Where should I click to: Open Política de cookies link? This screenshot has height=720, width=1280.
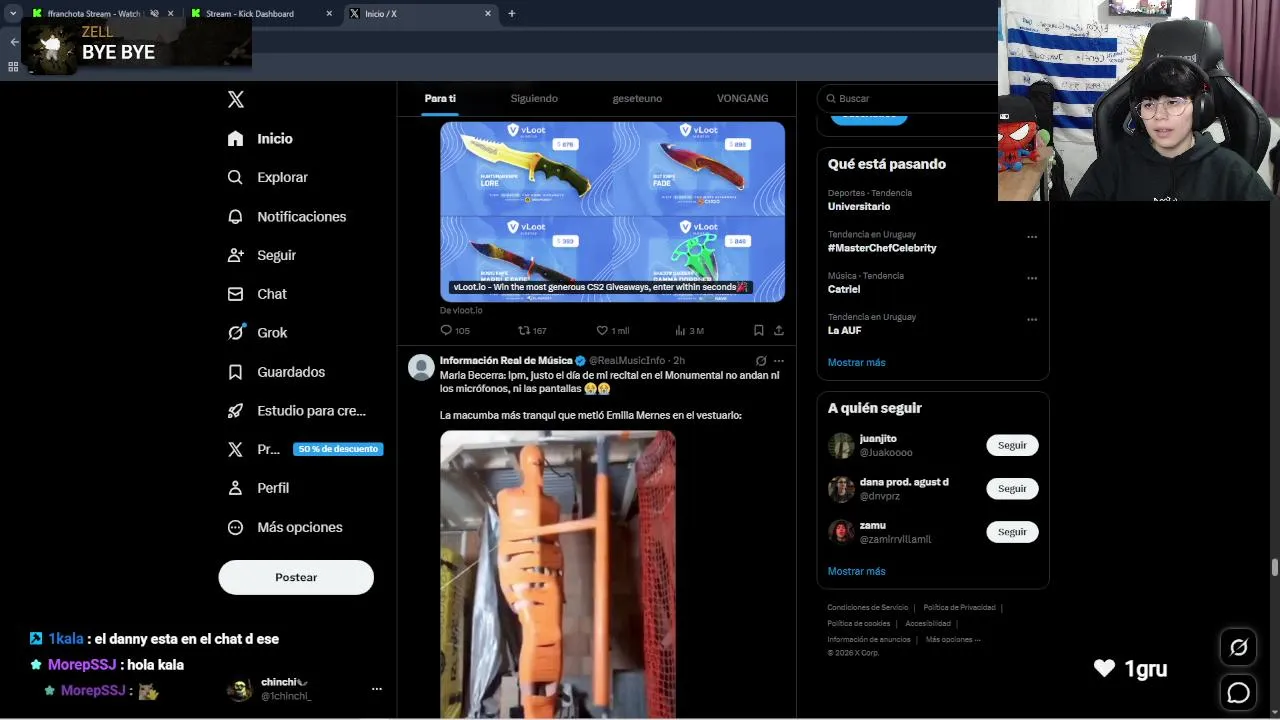coord(858,623)
